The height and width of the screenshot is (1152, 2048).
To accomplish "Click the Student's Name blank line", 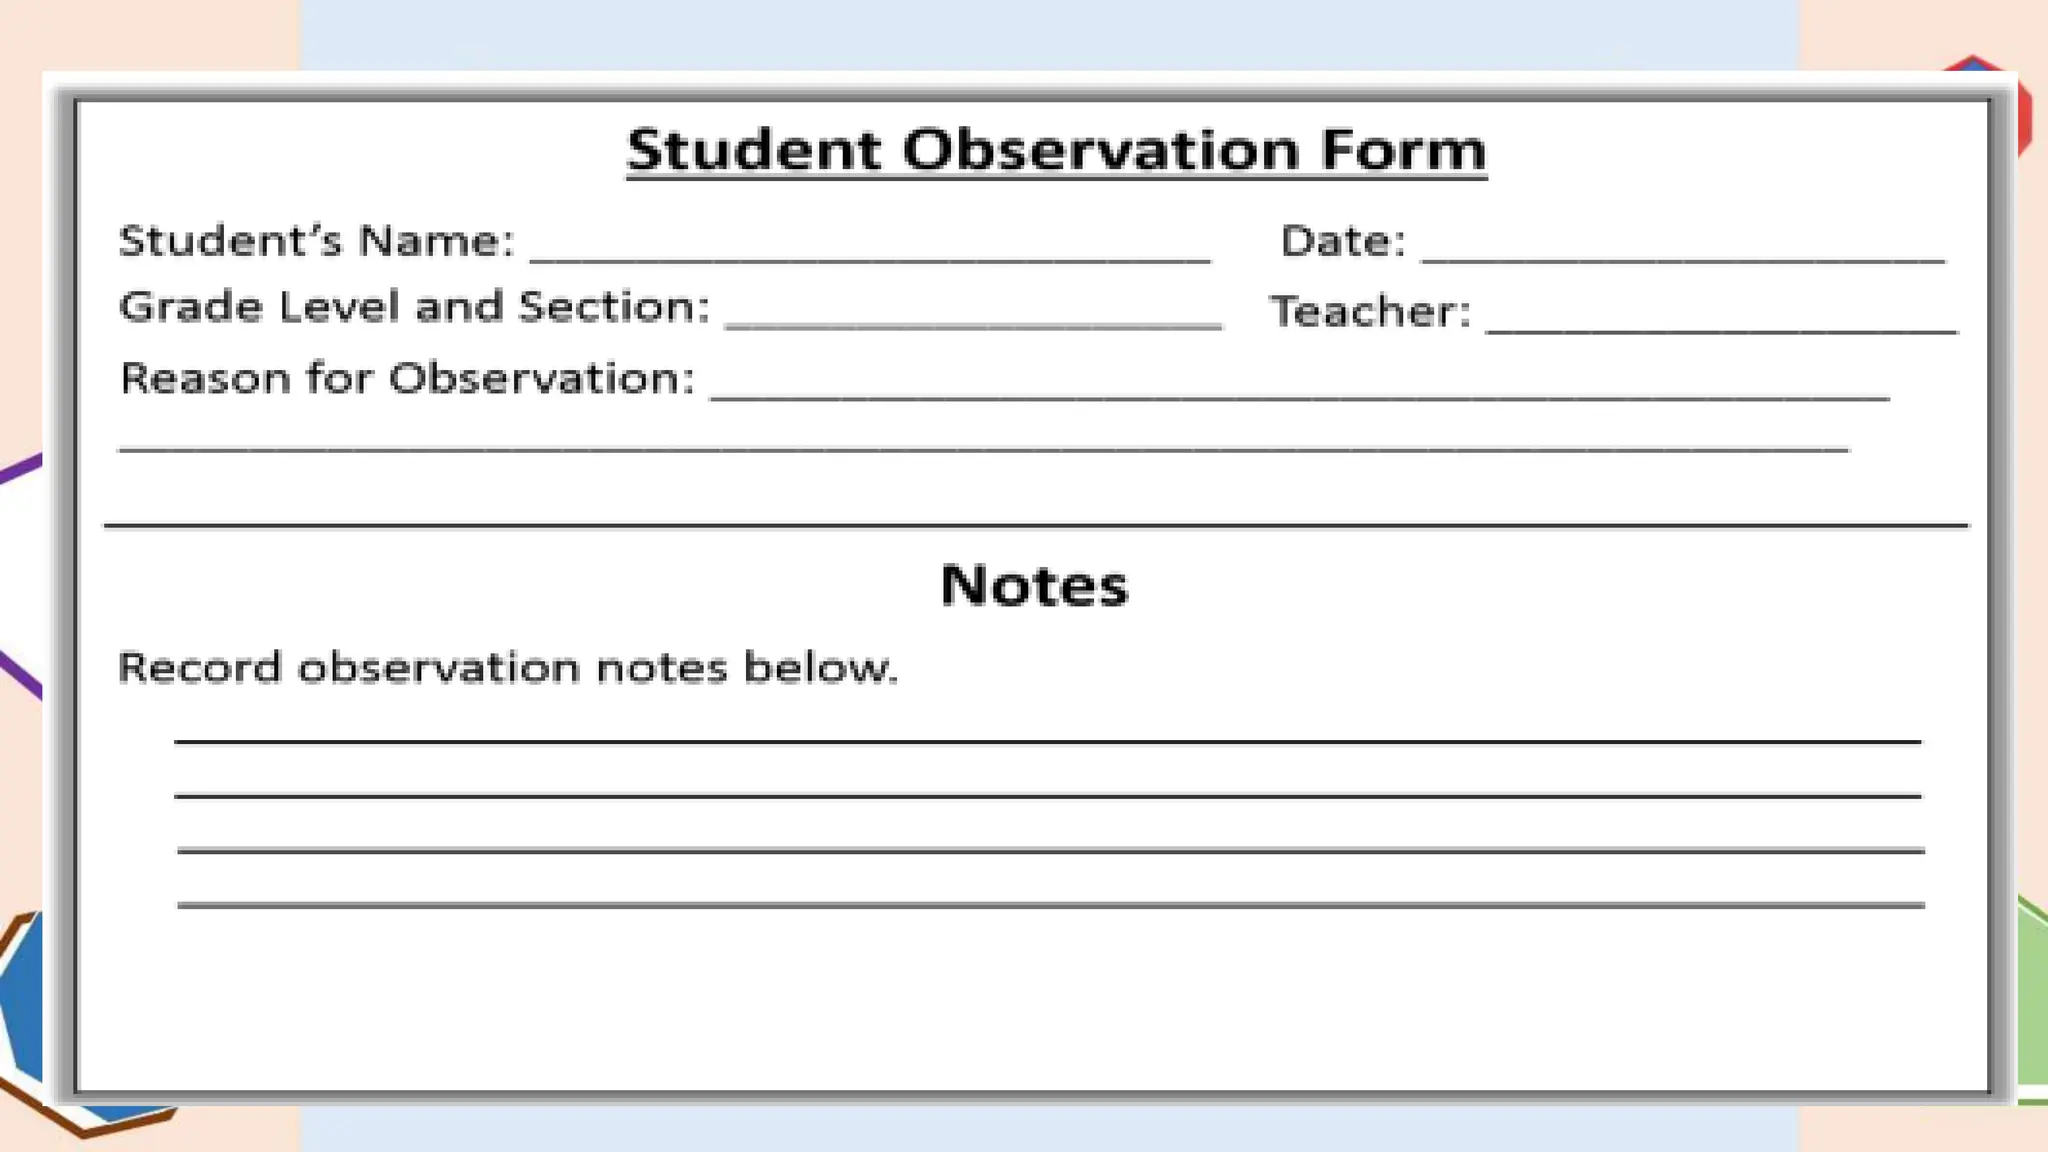I will point(870,259).
